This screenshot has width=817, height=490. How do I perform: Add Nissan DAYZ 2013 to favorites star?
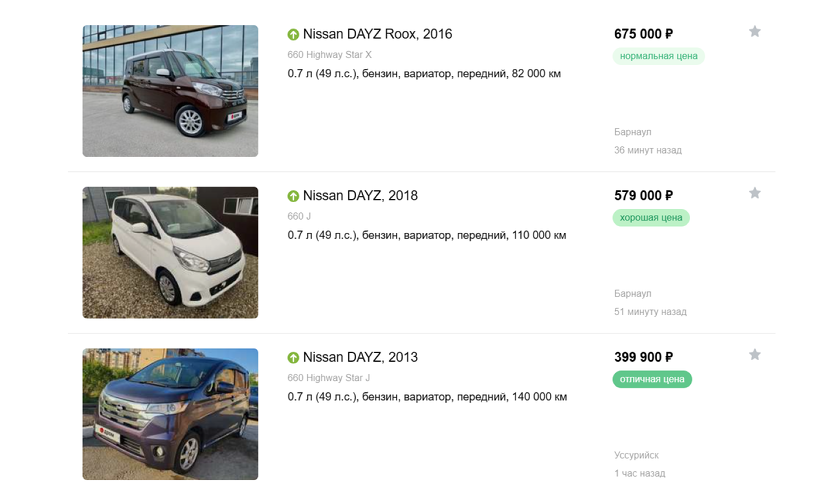coord(755,355)
